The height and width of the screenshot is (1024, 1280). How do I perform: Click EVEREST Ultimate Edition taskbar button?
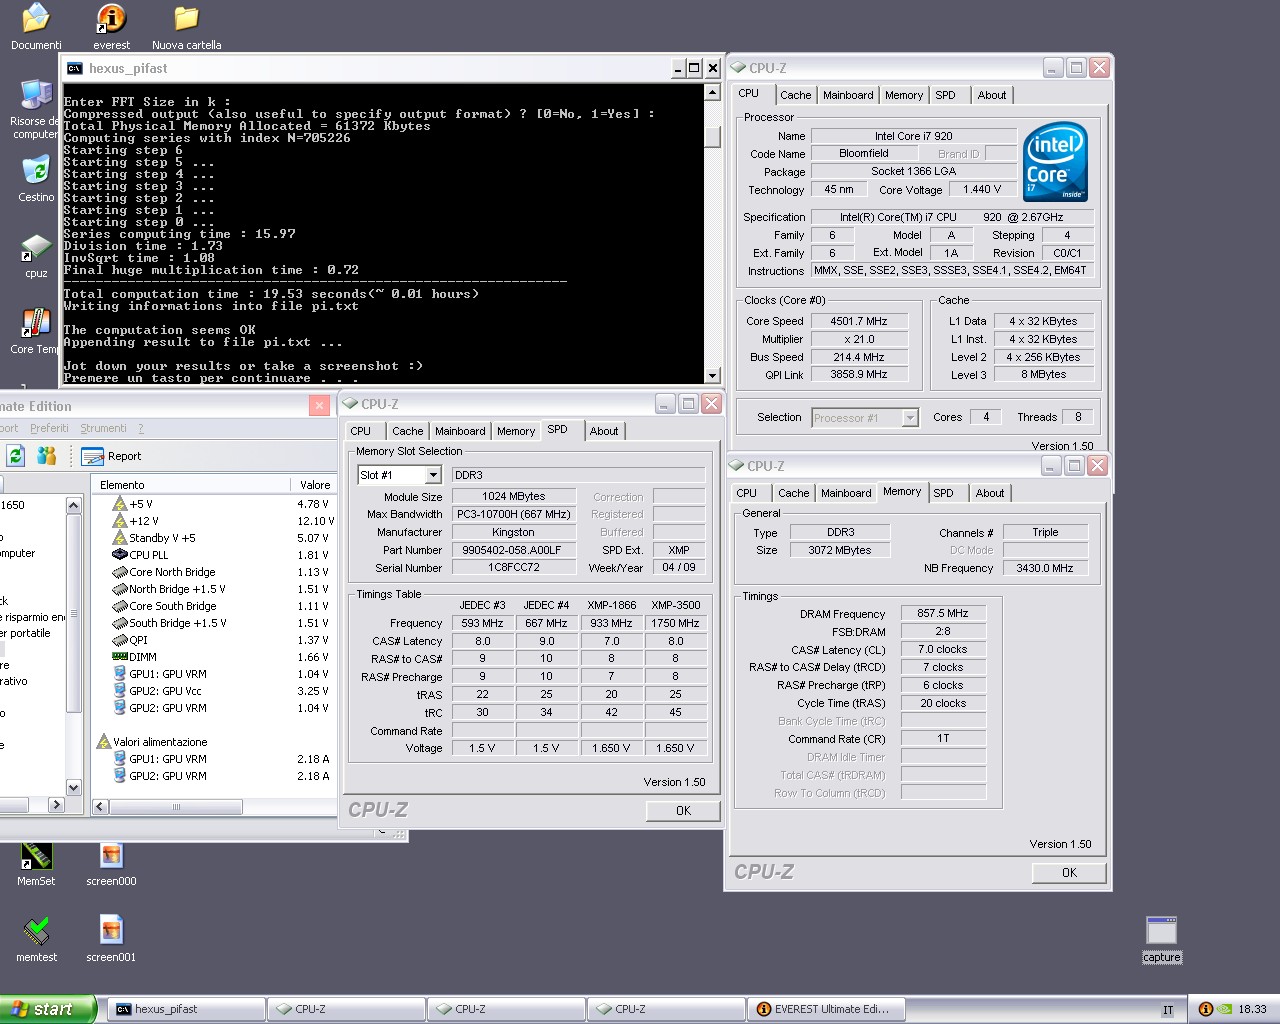(x=828, y=1009)
